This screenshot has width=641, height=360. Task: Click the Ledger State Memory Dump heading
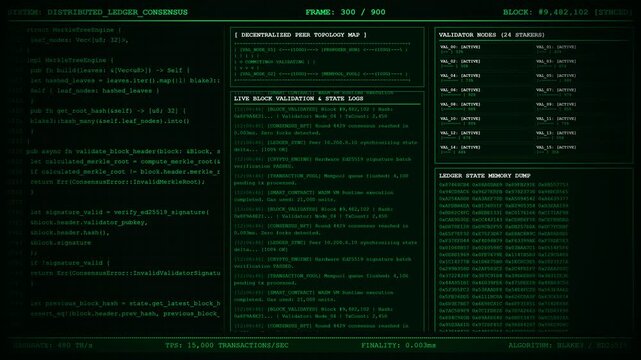pos(484,176)
